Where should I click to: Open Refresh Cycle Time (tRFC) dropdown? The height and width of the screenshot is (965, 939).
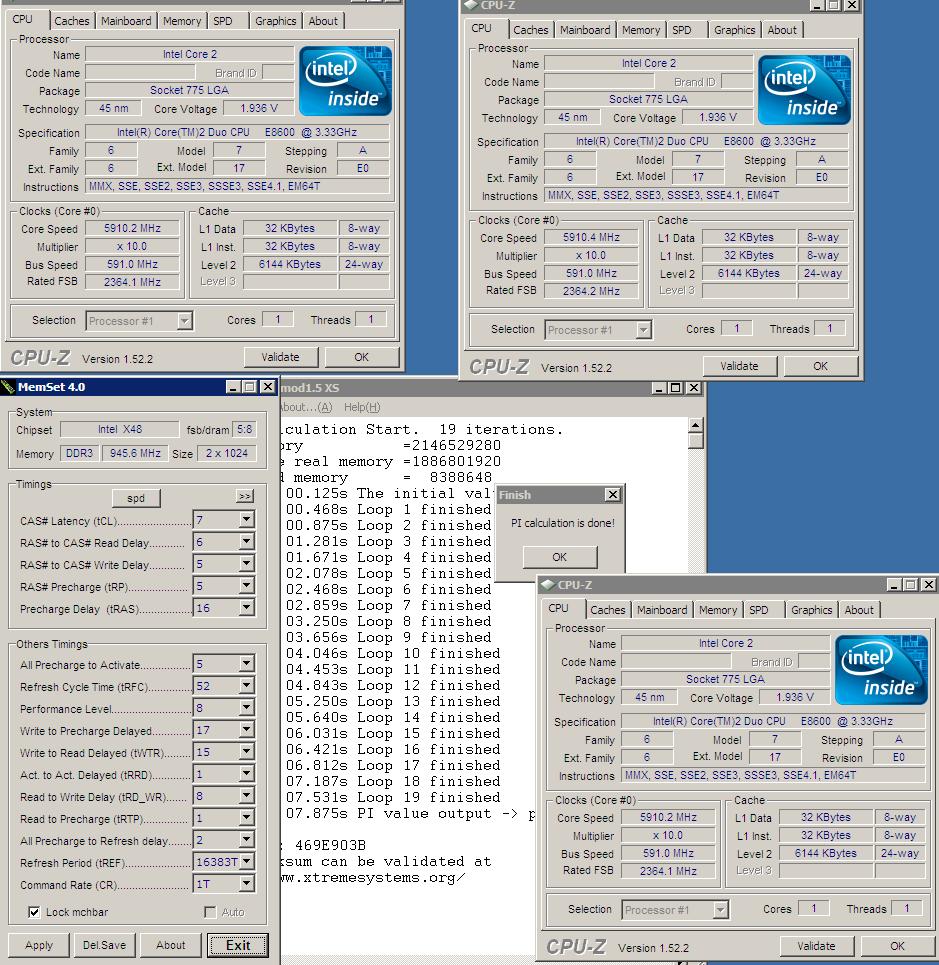[246, 686]
